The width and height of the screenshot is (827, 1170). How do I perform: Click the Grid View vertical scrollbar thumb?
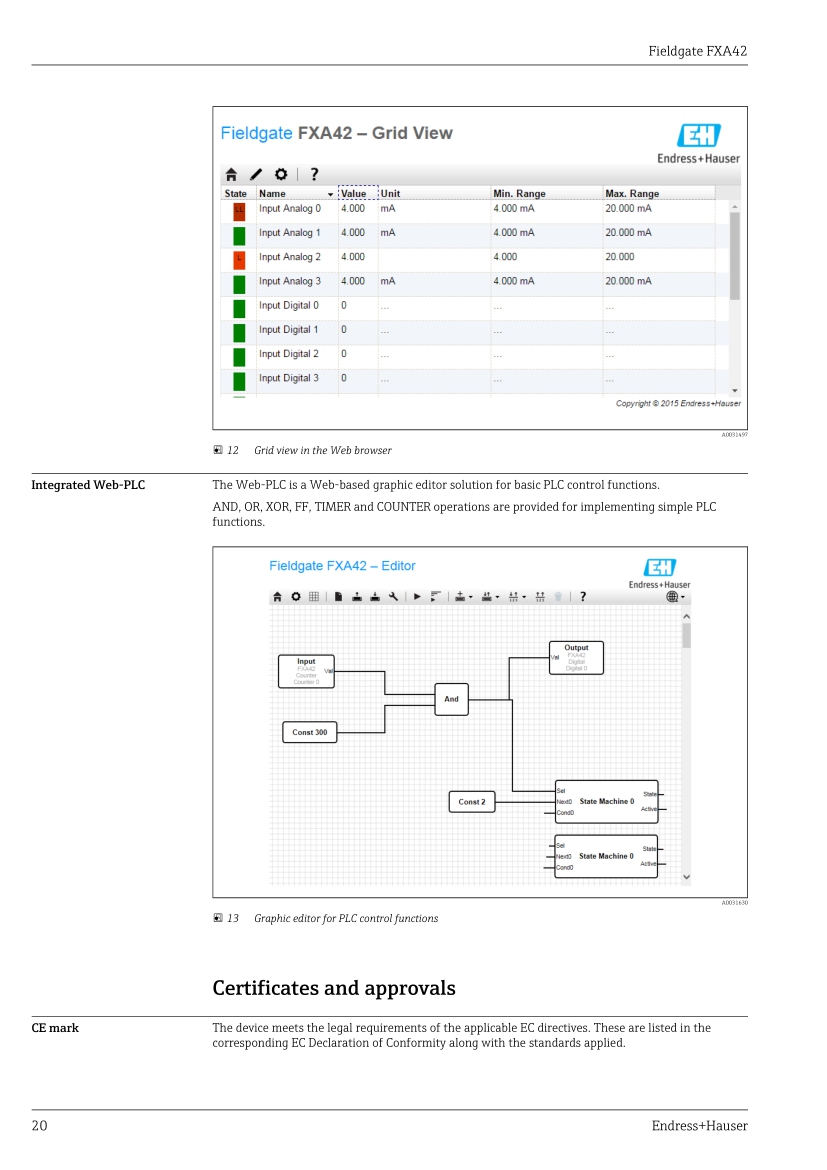(x=734, y=256)
